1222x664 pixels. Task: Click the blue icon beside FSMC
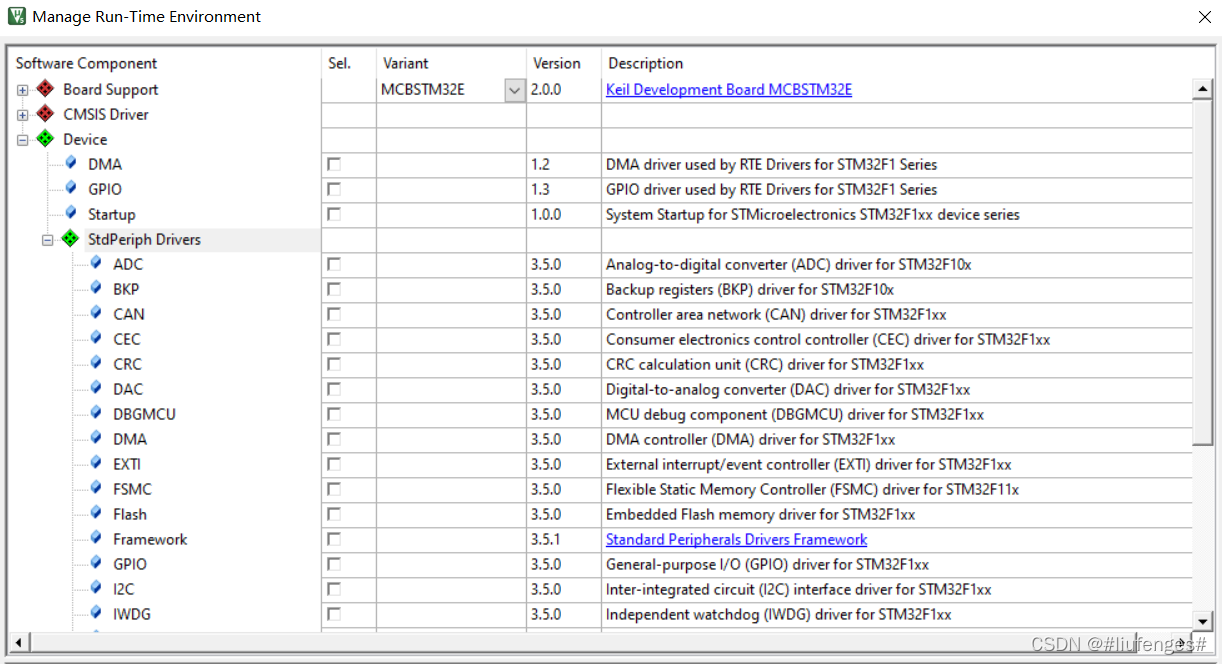pyautogui.click(x=96, y=488)
